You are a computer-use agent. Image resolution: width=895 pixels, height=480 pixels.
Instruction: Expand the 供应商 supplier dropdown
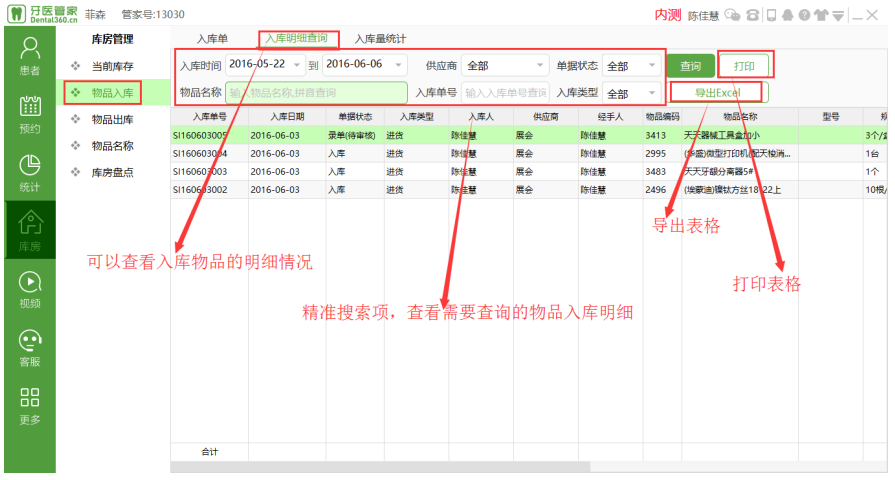point(505,66)
